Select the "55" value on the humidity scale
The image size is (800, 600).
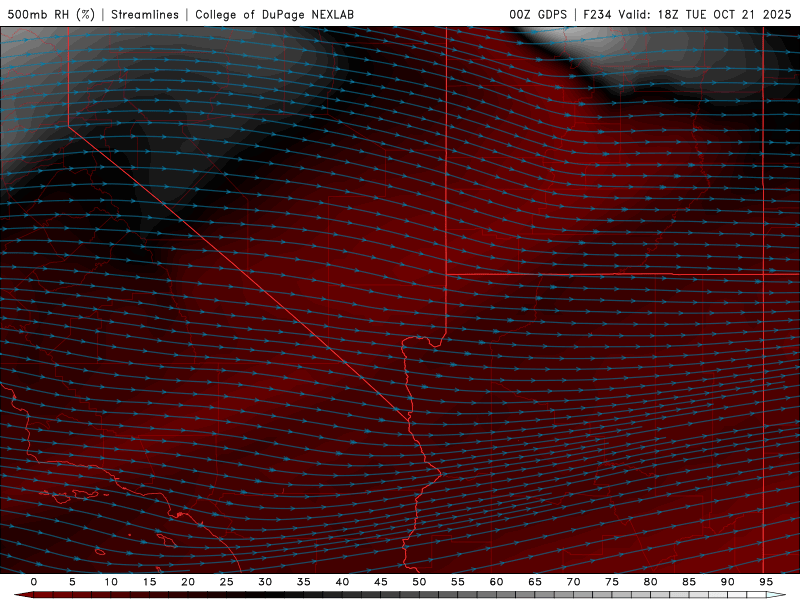458,582
